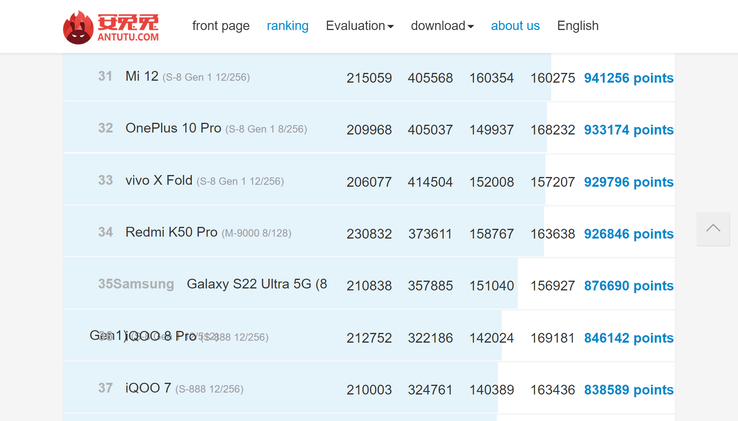Open the front page link
The image size is (738, 421).
pos(221,26)
